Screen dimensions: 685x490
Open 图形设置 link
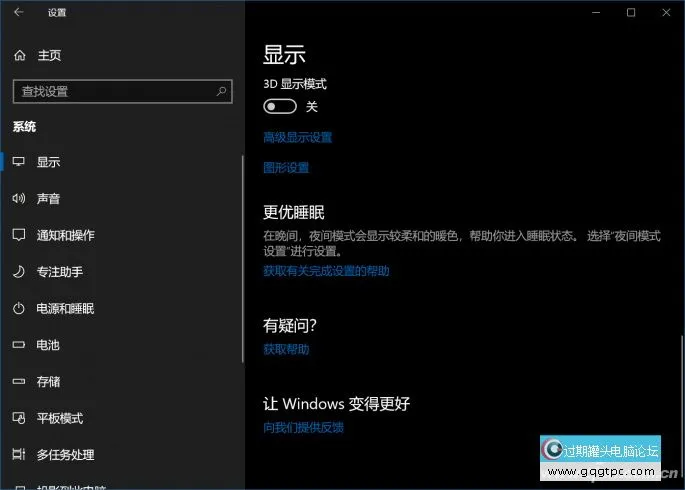click(x=286, y=168)
